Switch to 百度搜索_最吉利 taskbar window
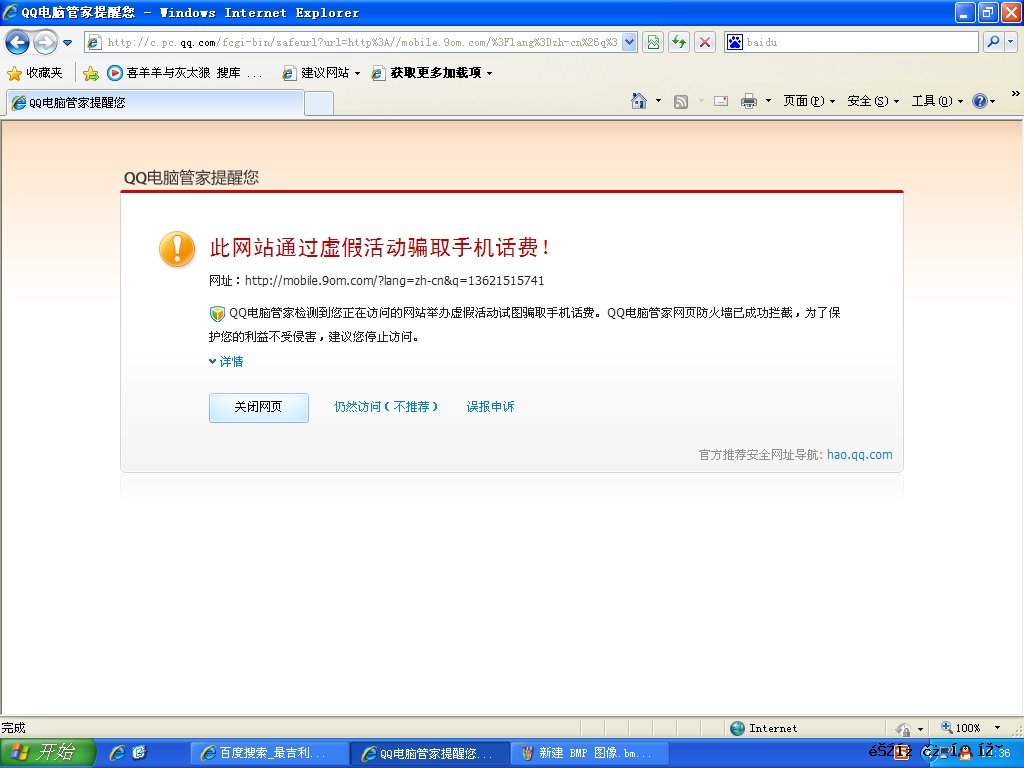Viewport: 1024px width, 768px height. pyautogui.click(x=269, y=753)
